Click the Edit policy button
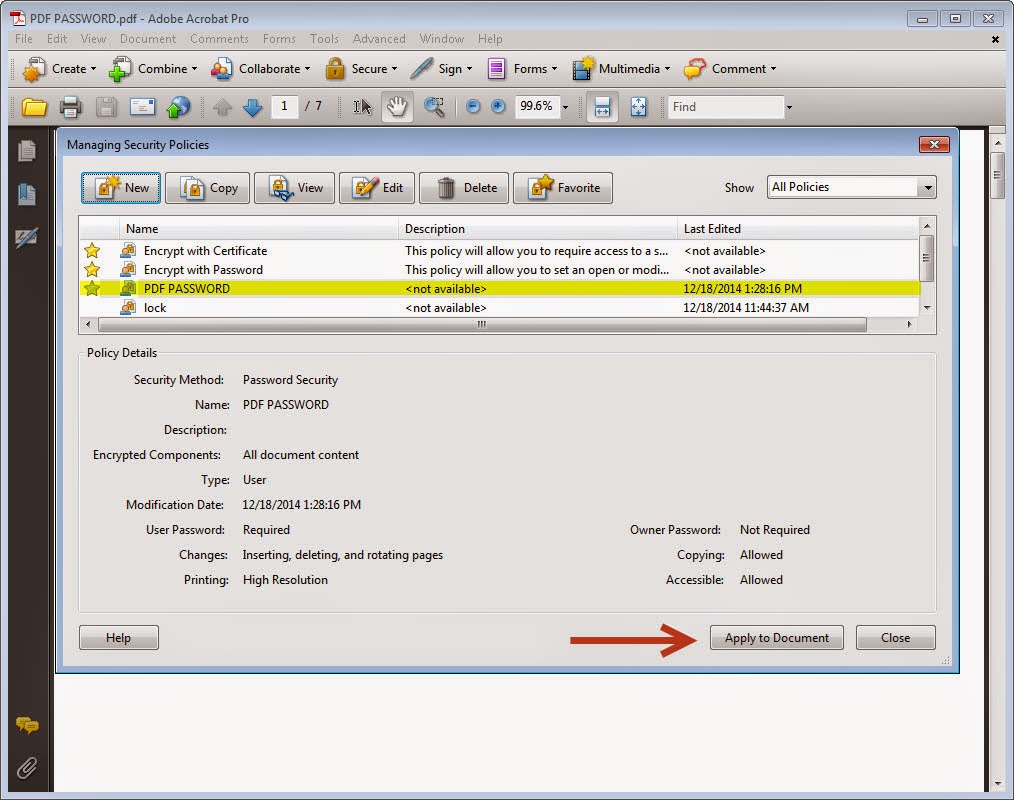This screenshot has width=1014, height=800. (x=377, y=188)
